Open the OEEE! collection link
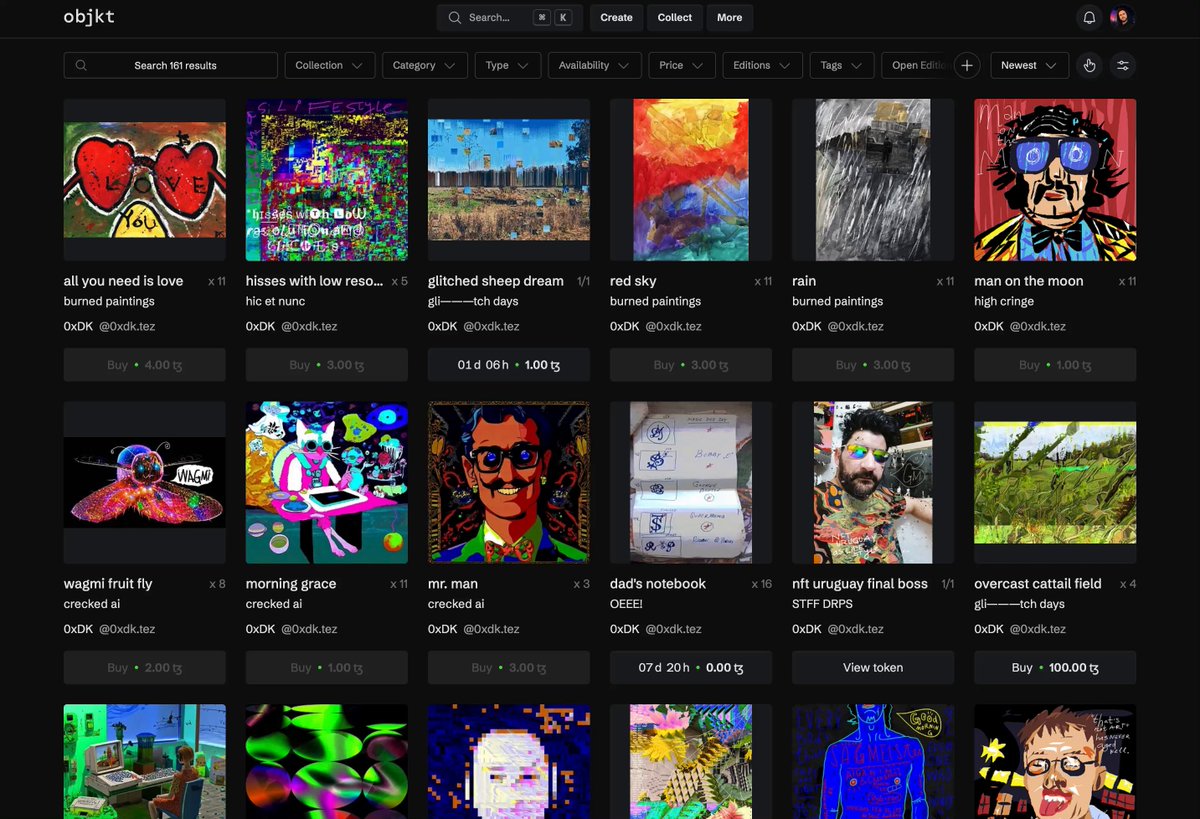 coord(627,604)
